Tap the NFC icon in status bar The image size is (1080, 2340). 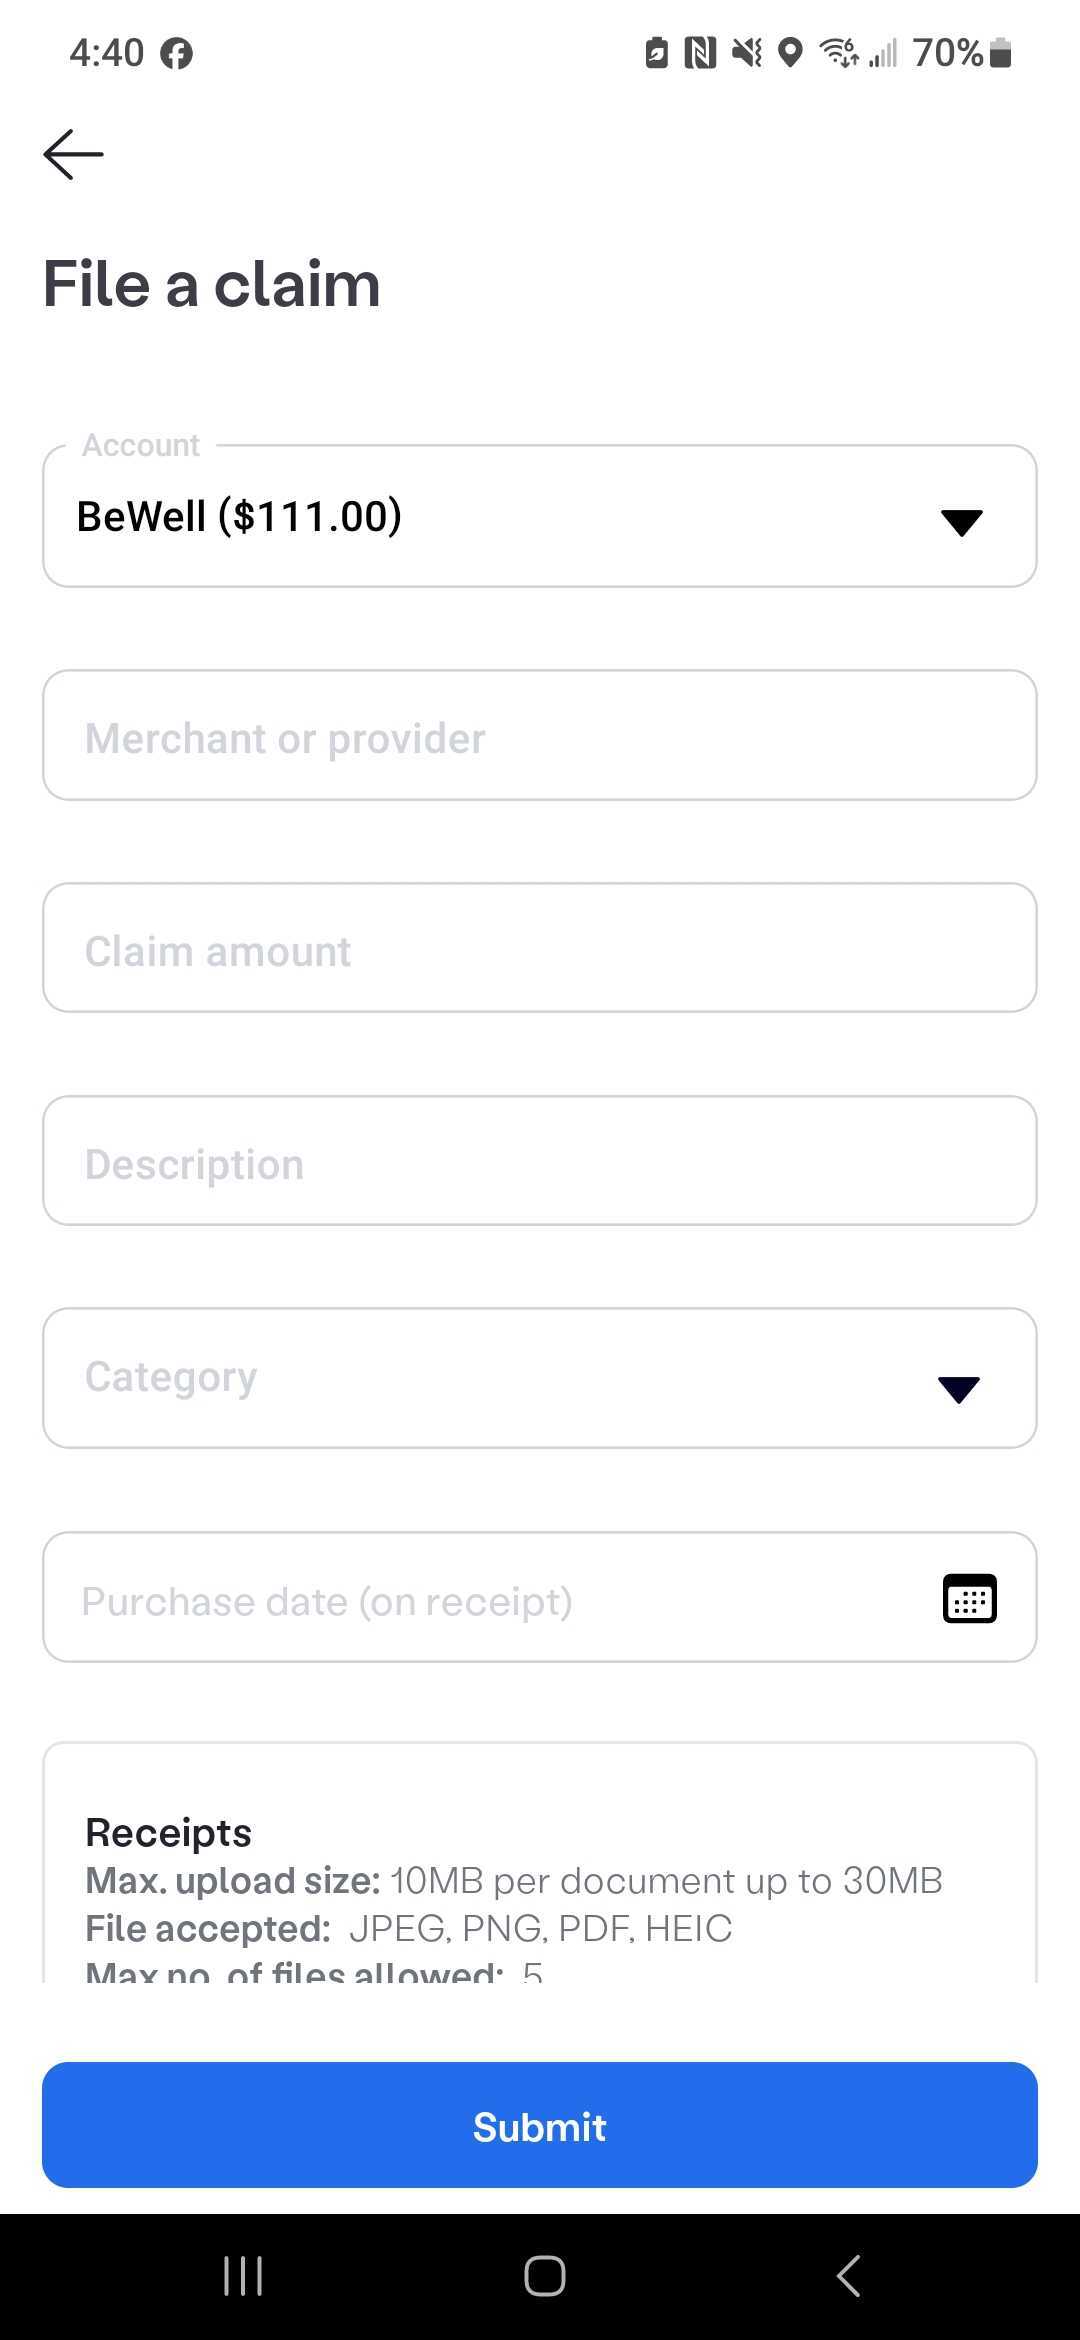pos(700,53)
